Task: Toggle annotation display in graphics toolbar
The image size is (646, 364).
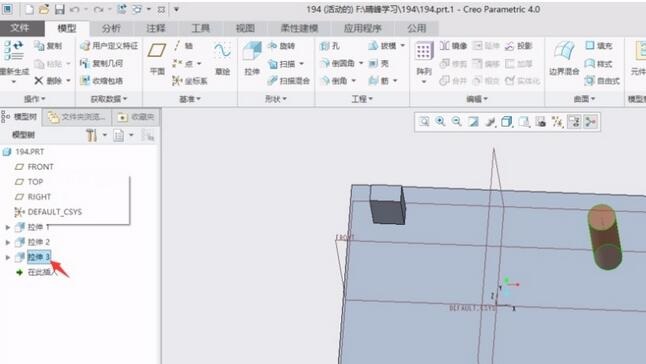Action: pos(574,121)
